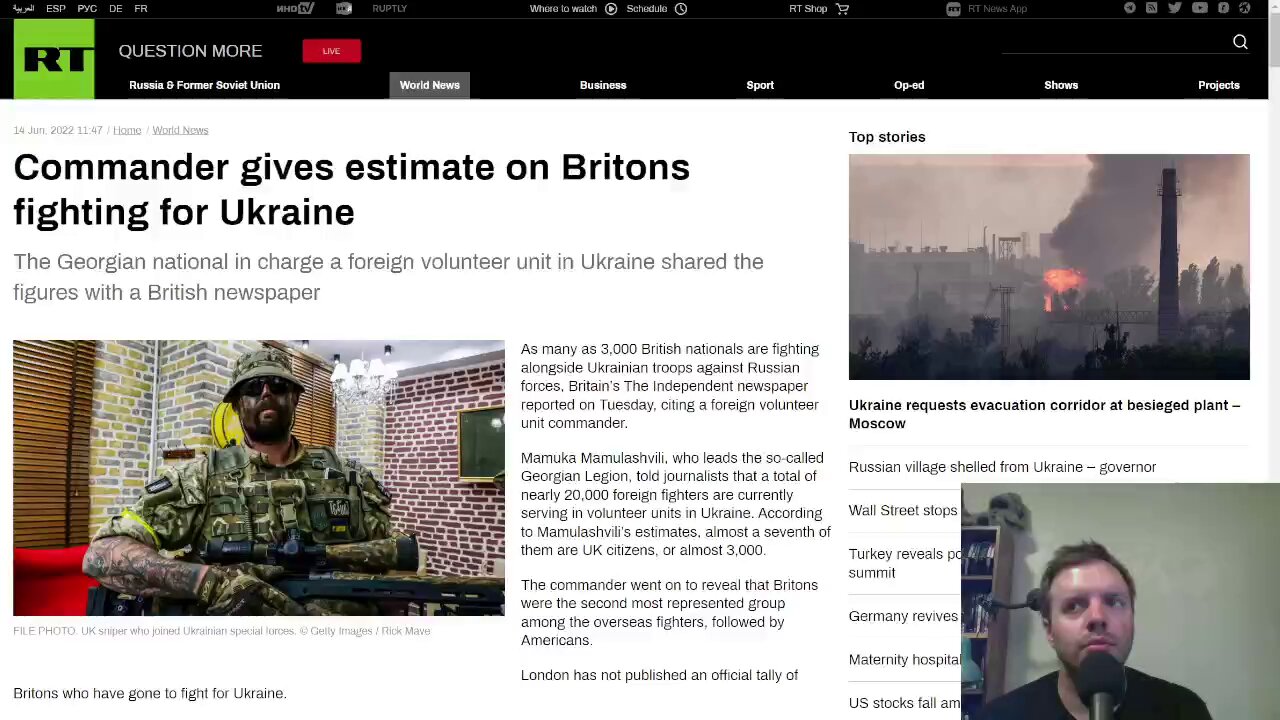The image size is (1280, 720).
Task: Click the Where to watch play icon
Action: 611,8
